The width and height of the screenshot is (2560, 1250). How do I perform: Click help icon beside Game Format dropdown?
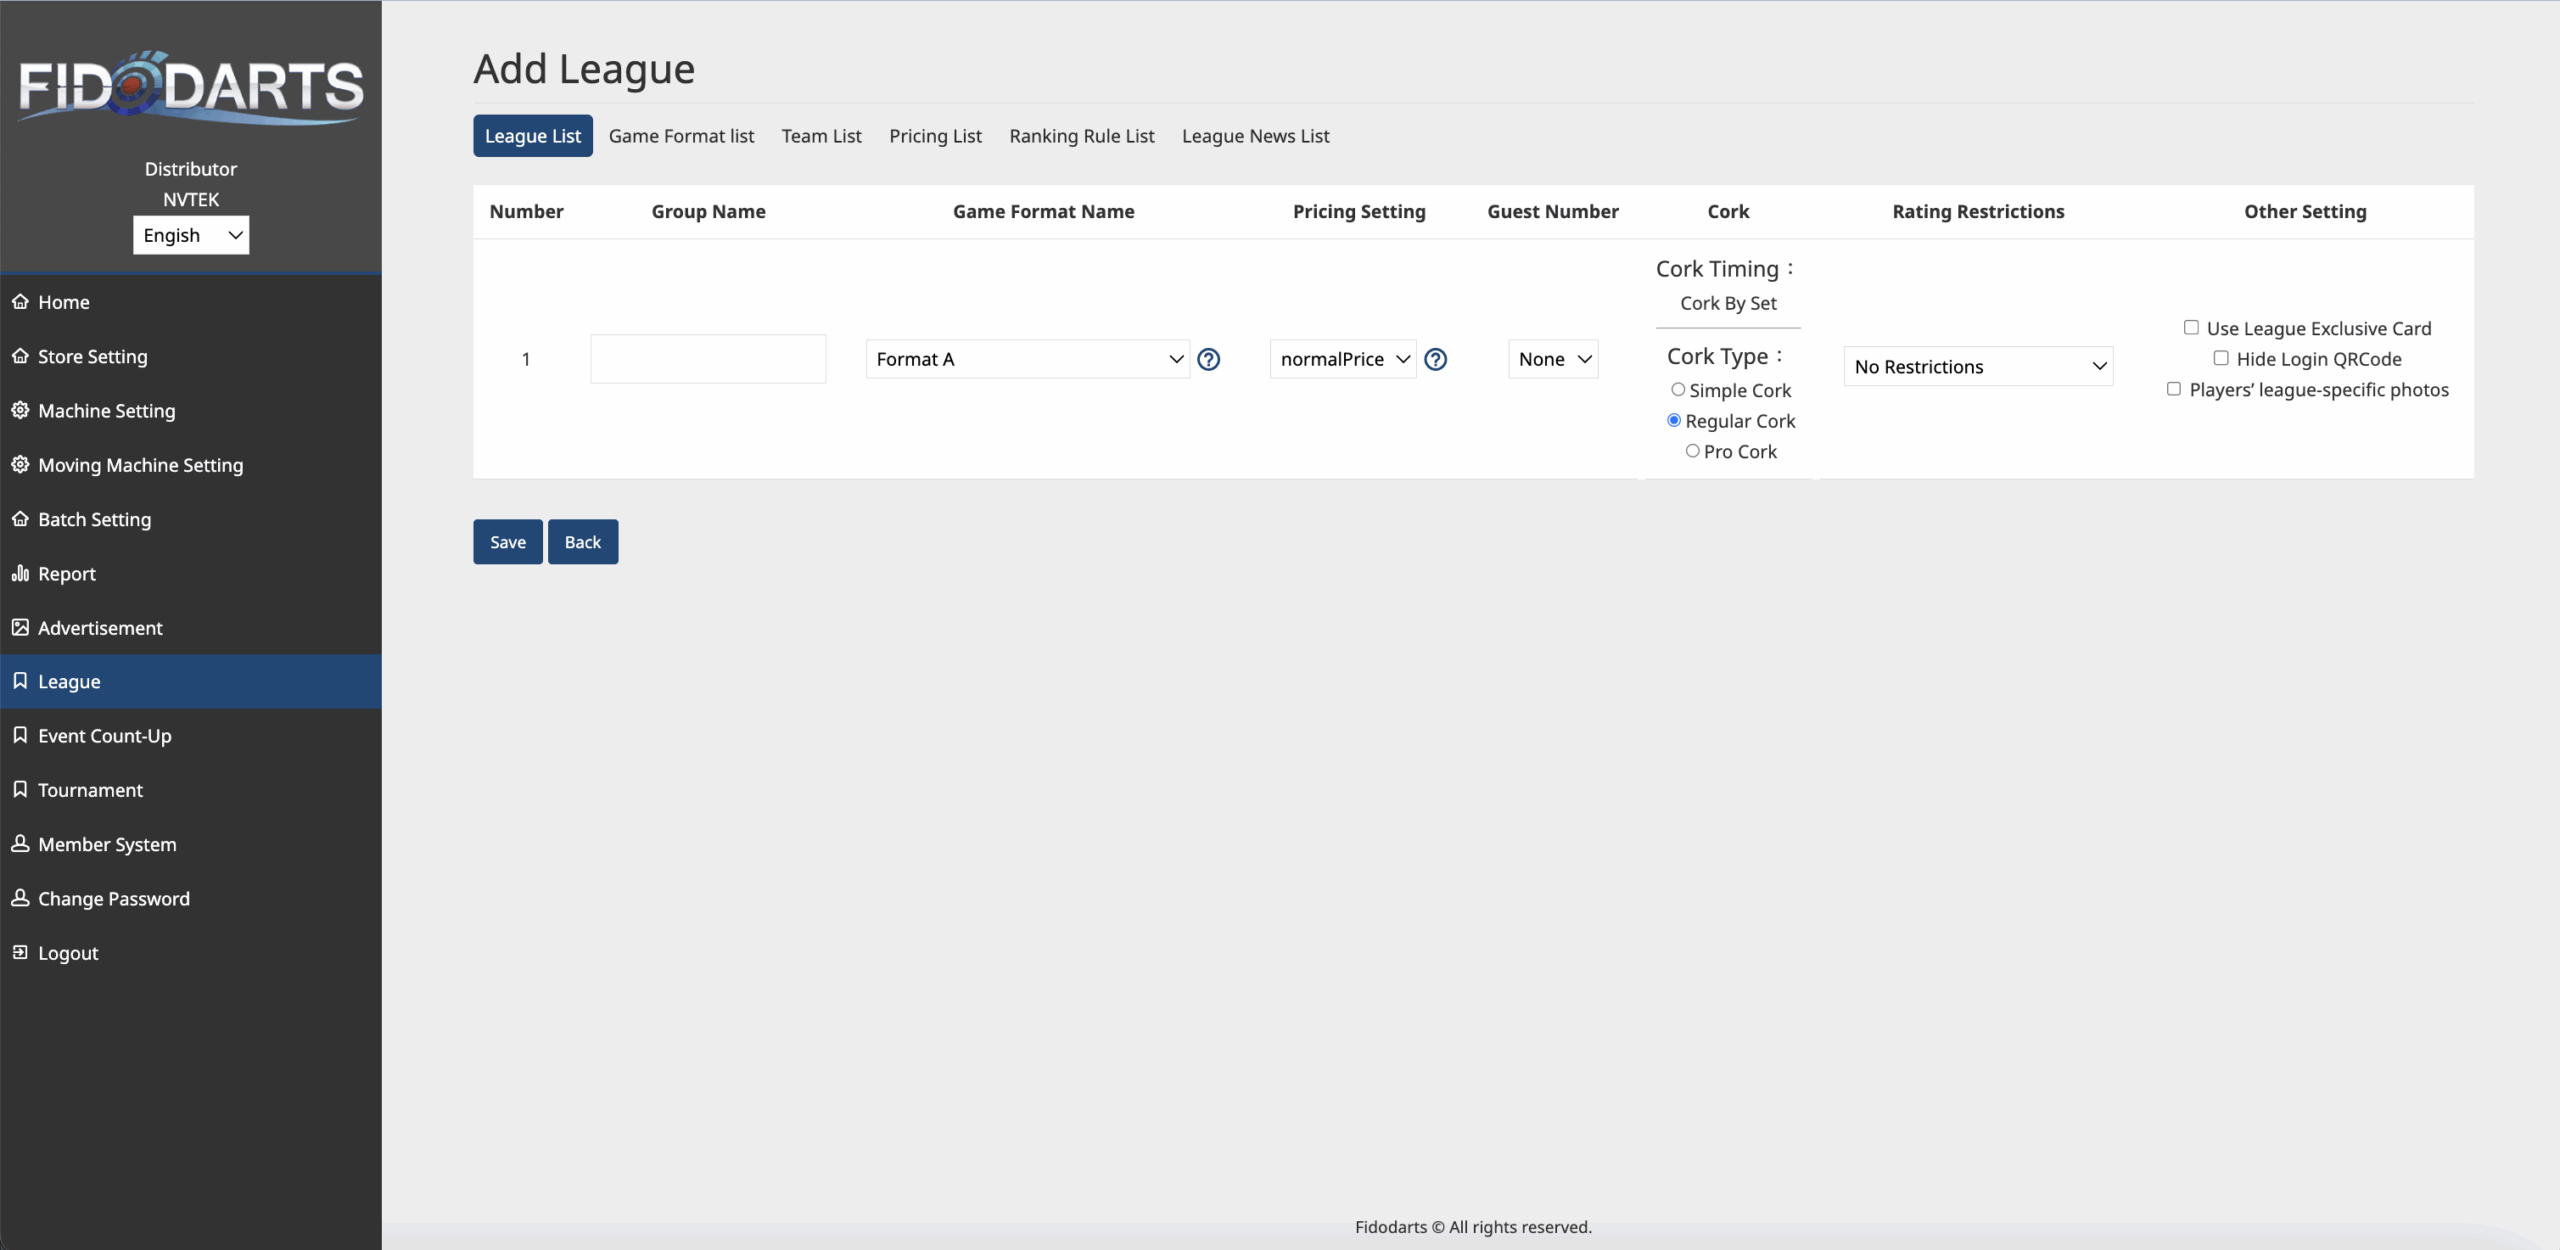click(x=1208, y=359)
